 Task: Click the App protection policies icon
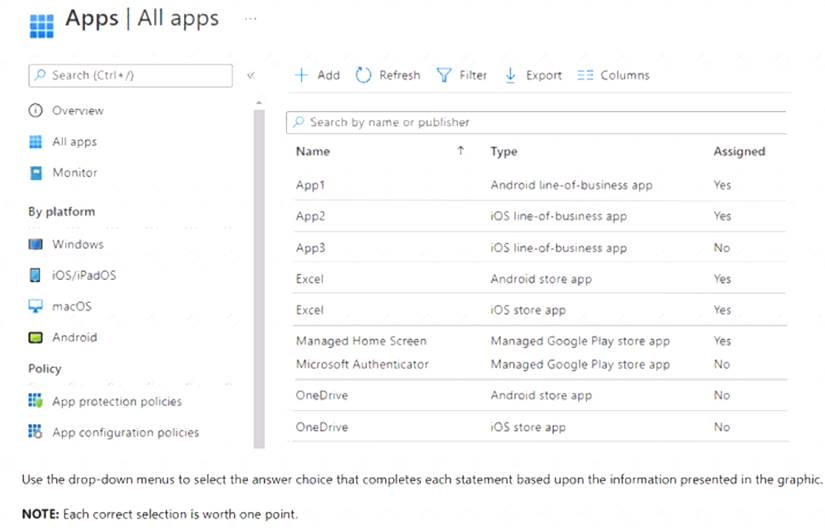click(x=35, y=401)
